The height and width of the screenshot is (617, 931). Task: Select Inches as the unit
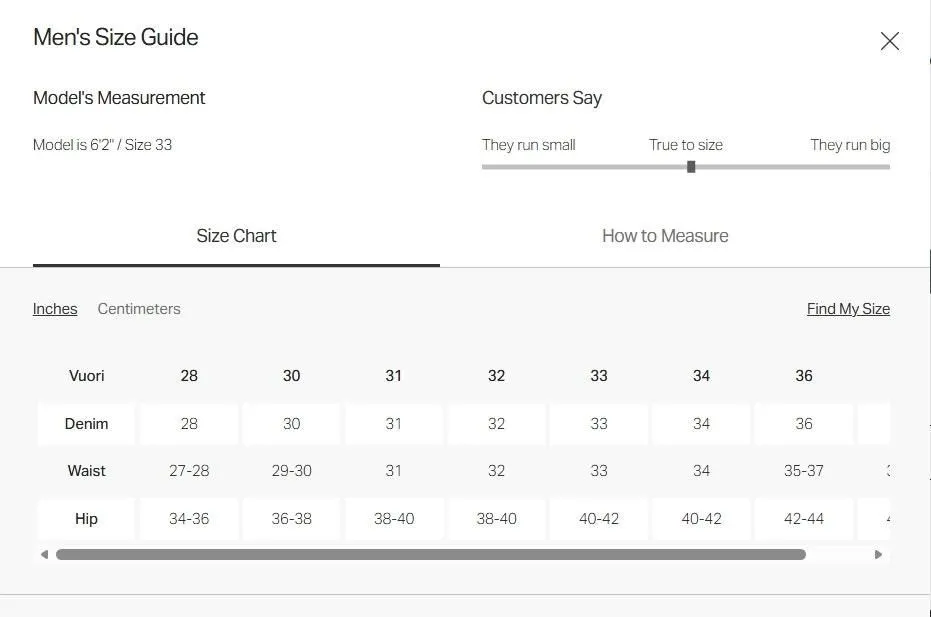pyautogui.click(x=55, y=309)
